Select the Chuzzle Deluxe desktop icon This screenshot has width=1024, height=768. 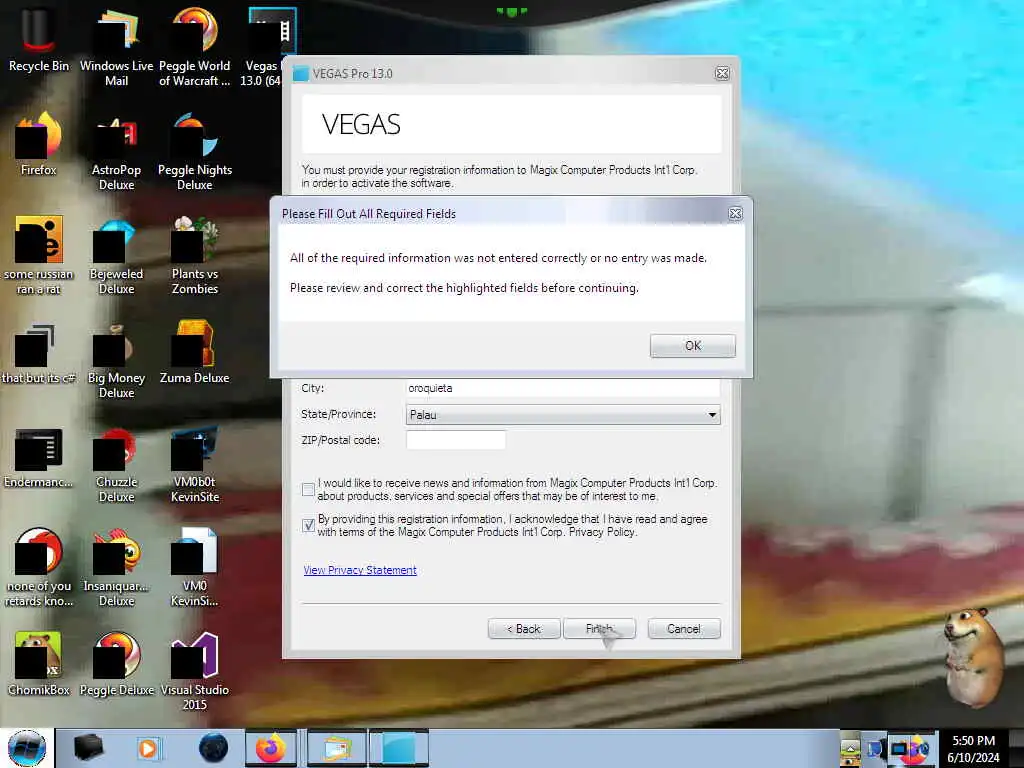click(x=116, y=464)
